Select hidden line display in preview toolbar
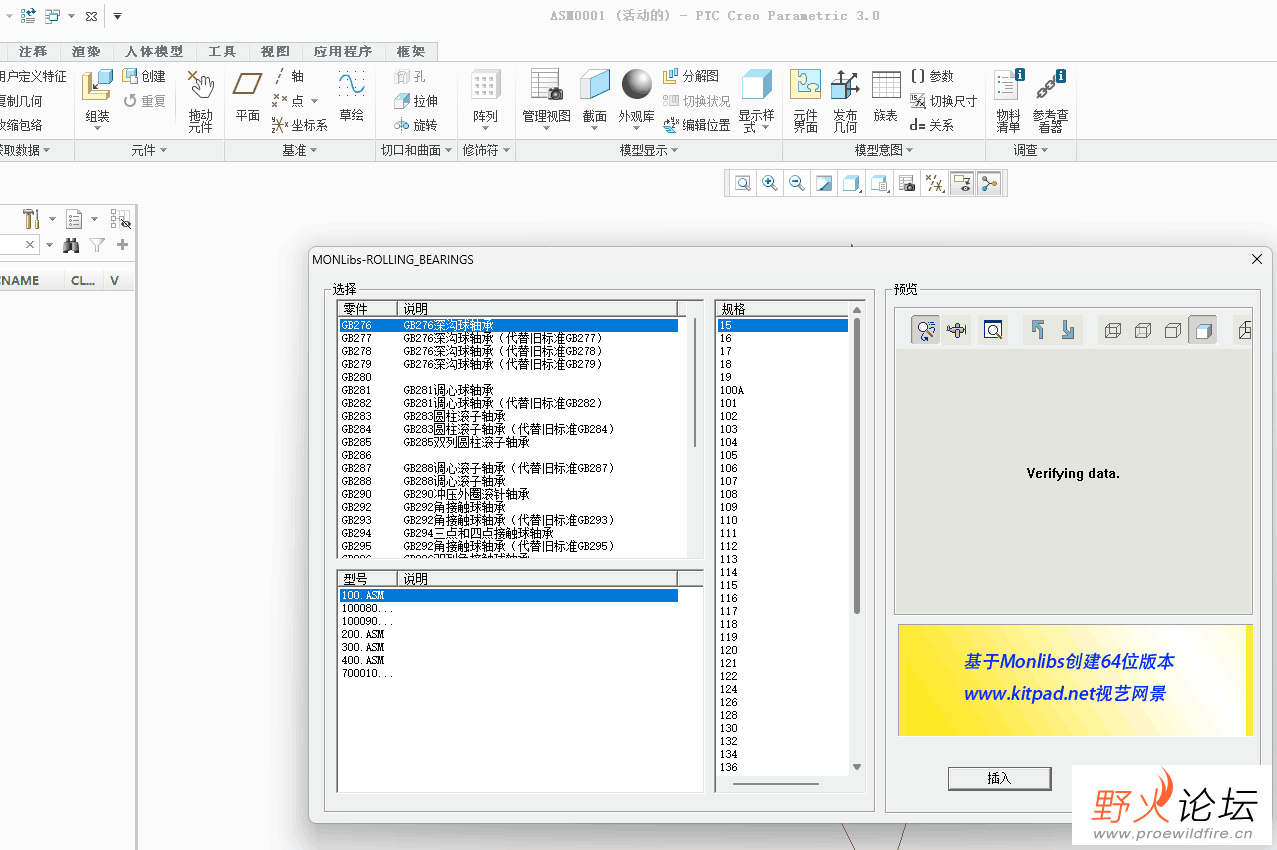Screen dimensions: 1277x850 (x=1143, y=330)
